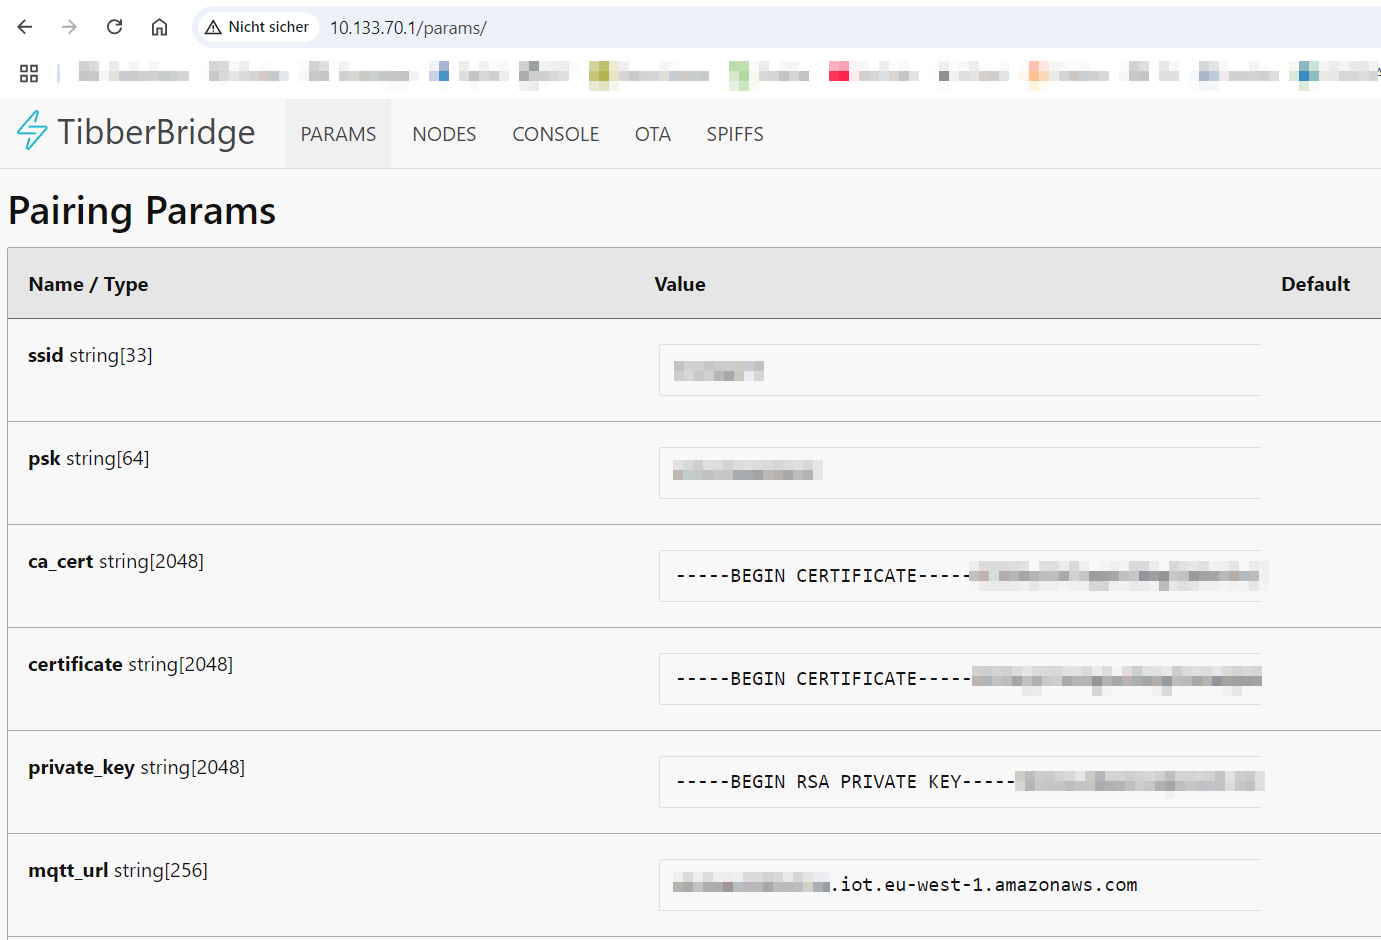Viewport: 1381px width, 940px height.
Task: Open the CONSOLE tab
Action: (x=555, y=134)
